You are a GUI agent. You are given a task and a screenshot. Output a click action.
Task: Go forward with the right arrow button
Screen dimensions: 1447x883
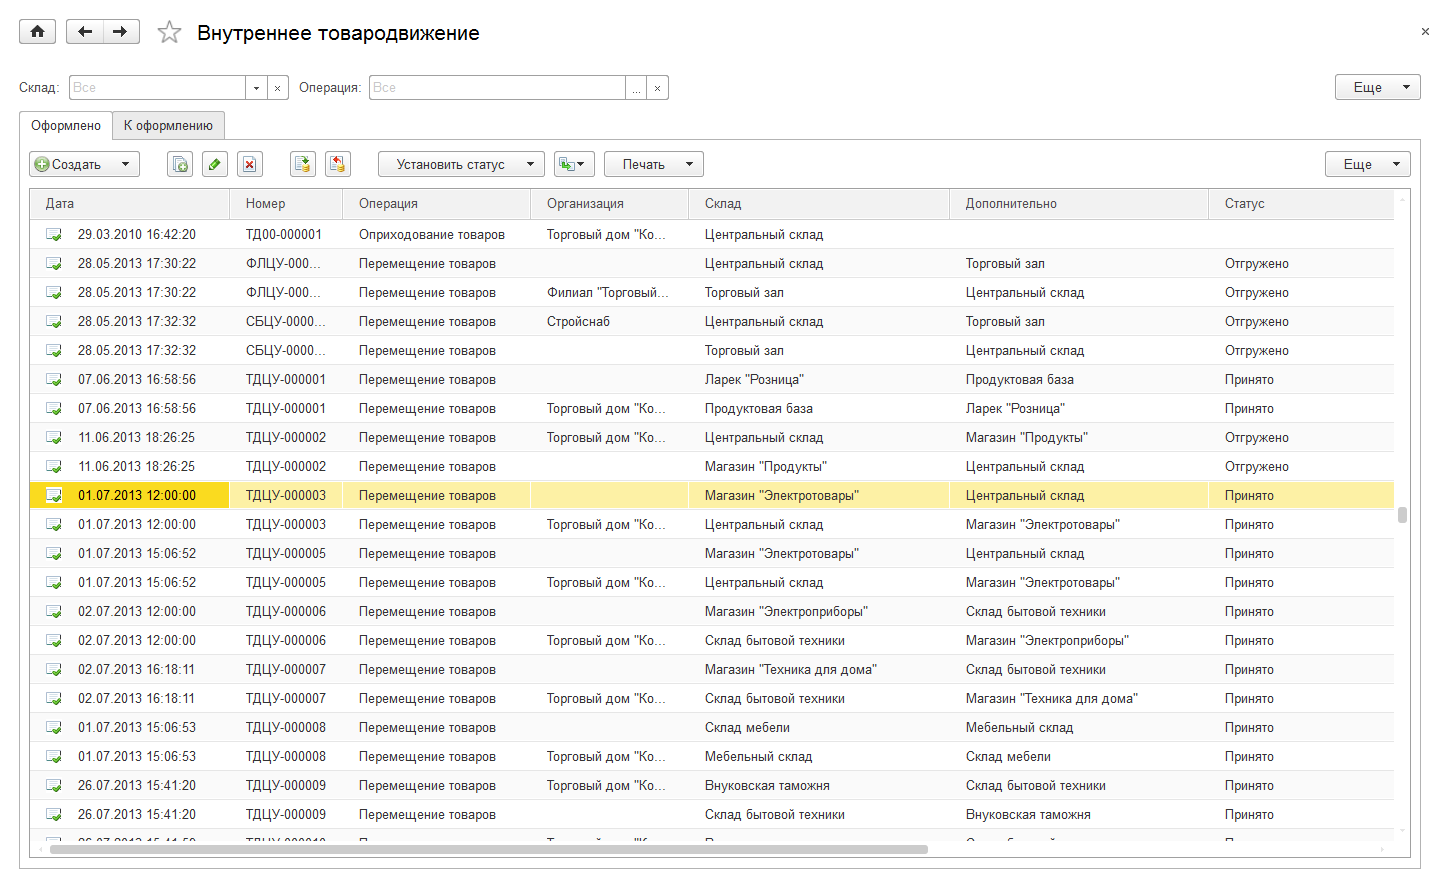(x=121, y=32)
